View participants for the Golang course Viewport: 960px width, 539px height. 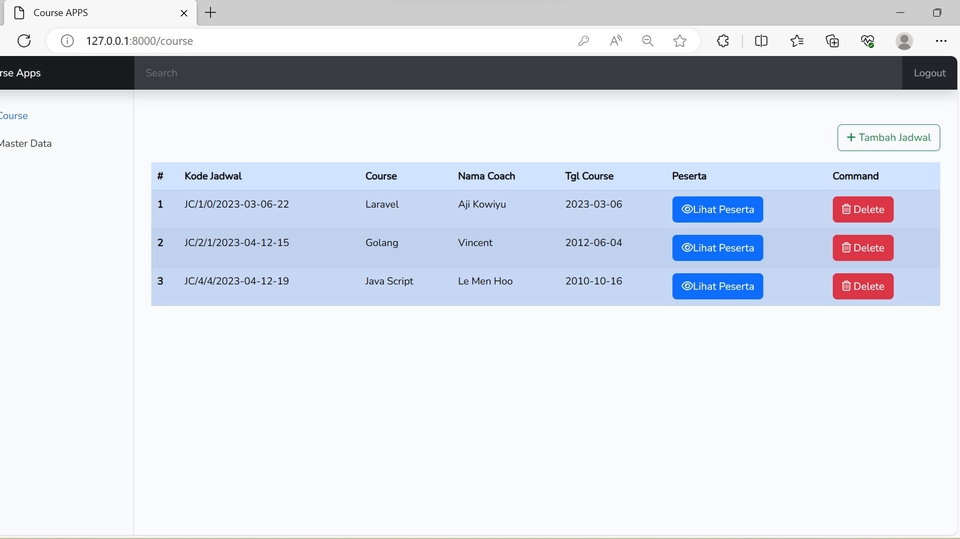click(718, 248)
